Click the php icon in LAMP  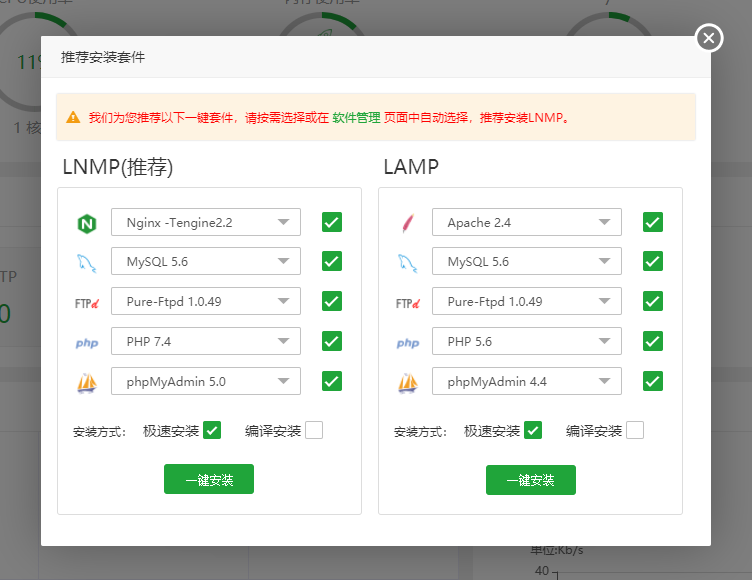pos(408,343)
